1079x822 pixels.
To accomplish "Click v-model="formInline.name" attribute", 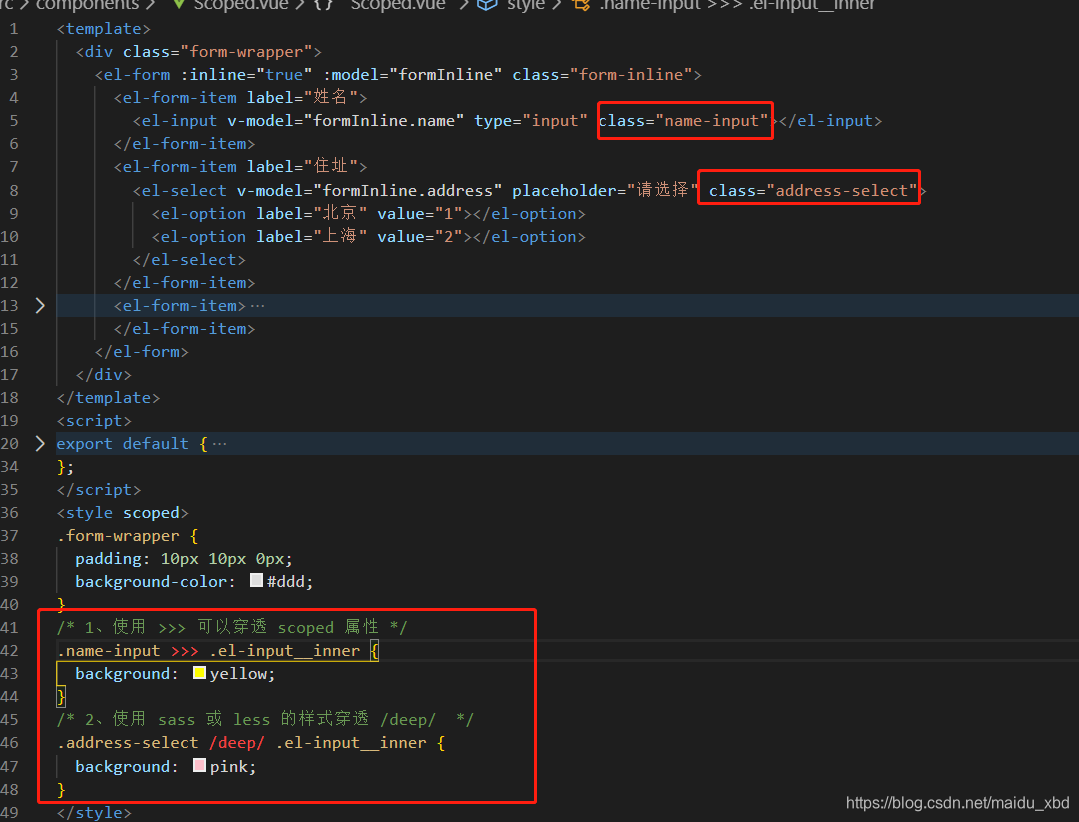I will [x=345, y=121].
